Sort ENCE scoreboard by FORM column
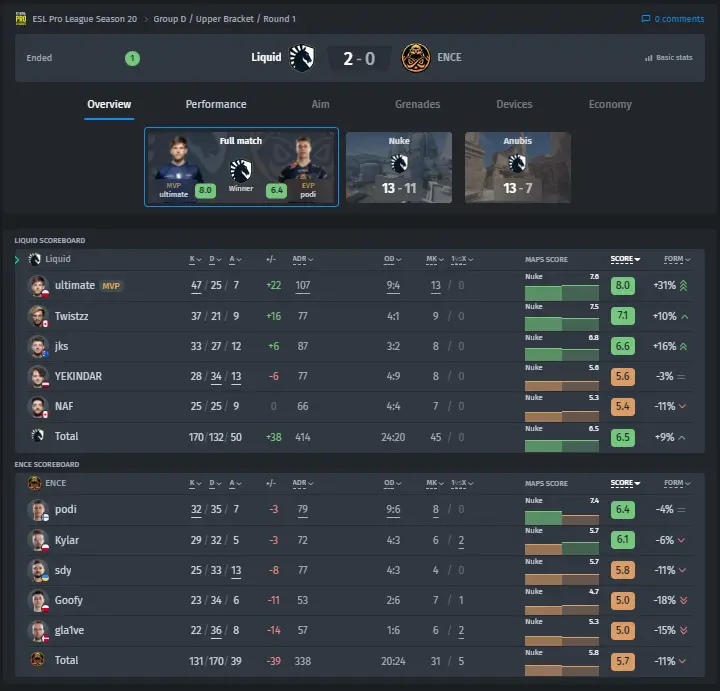 click(x=677, y=483)
